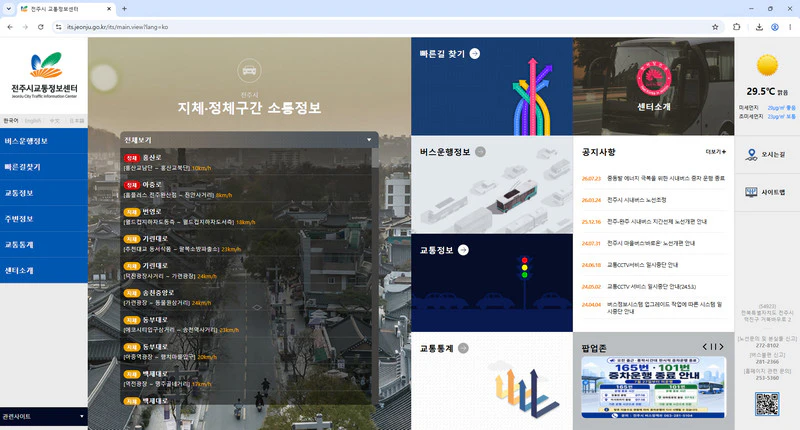This screenshot has width=800, height=430.
Task: Click the colorful intertwined arrows graphic
Action: [x=532, y=97]
